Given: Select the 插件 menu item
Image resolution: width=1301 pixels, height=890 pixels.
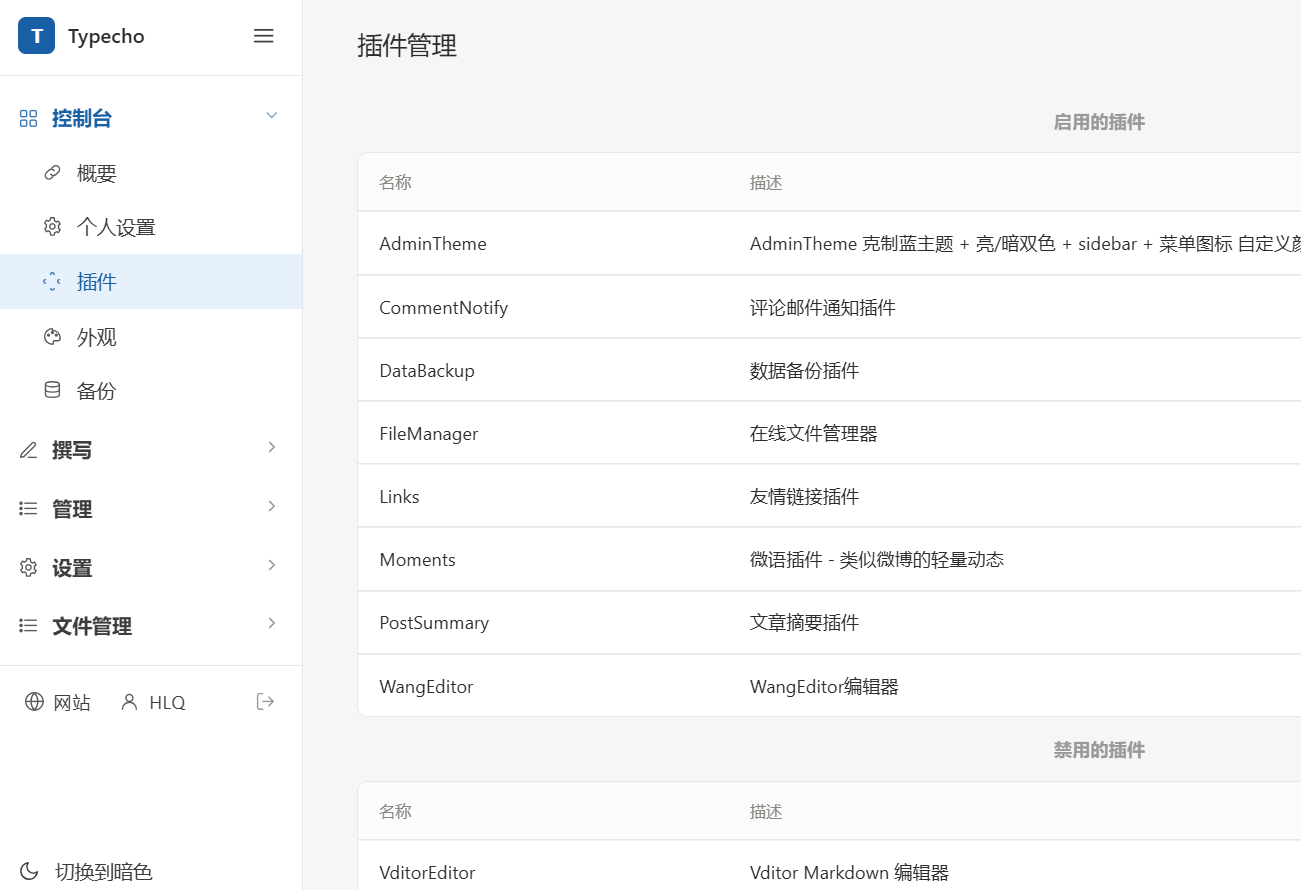Looking at the screenshot, I should (x=151, y=282).
